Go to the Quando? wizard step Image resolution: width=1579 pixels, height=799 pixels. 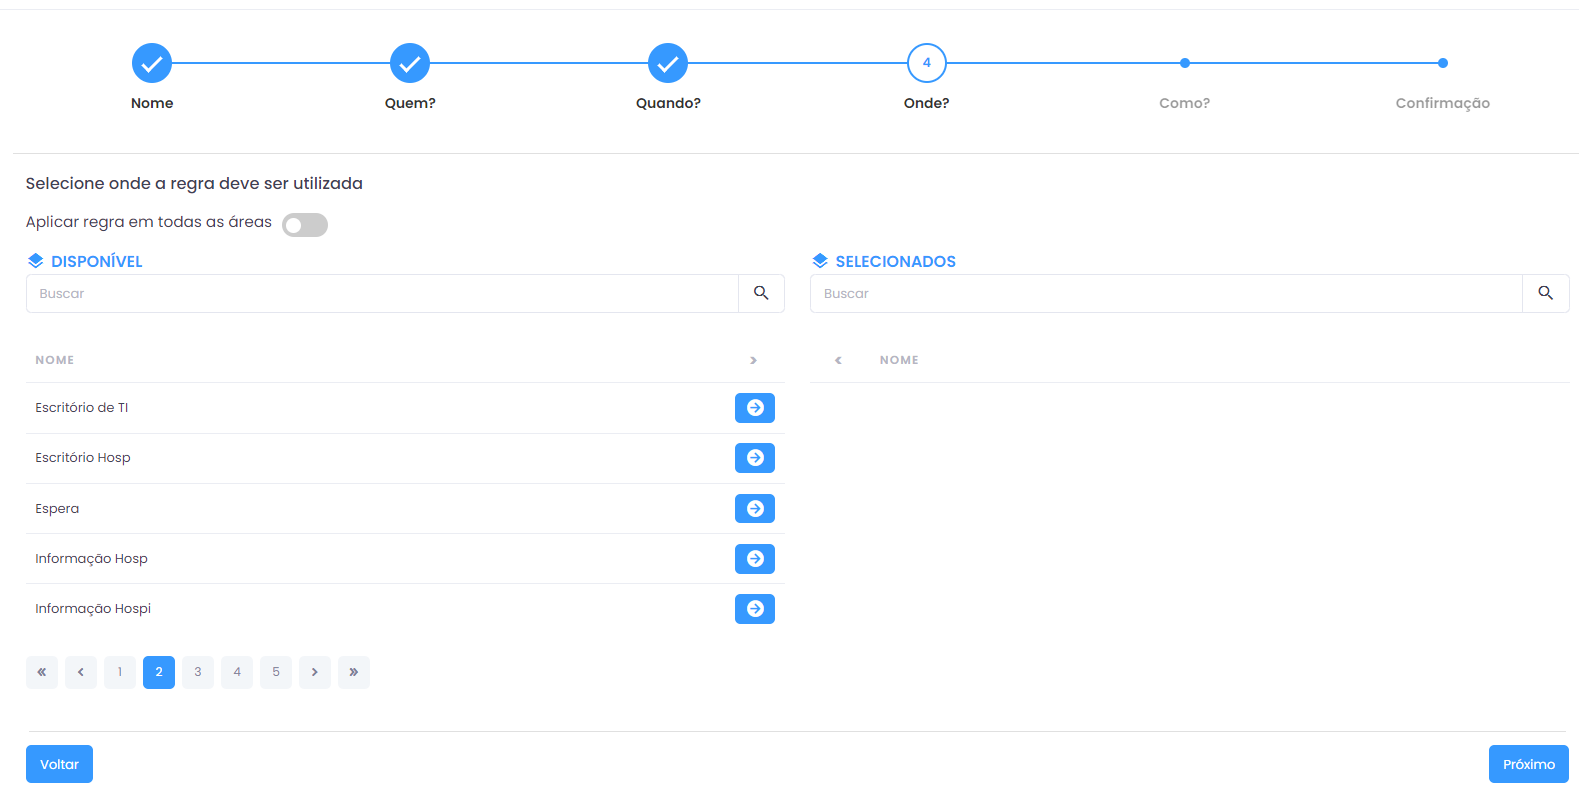[x=668, y=63]
